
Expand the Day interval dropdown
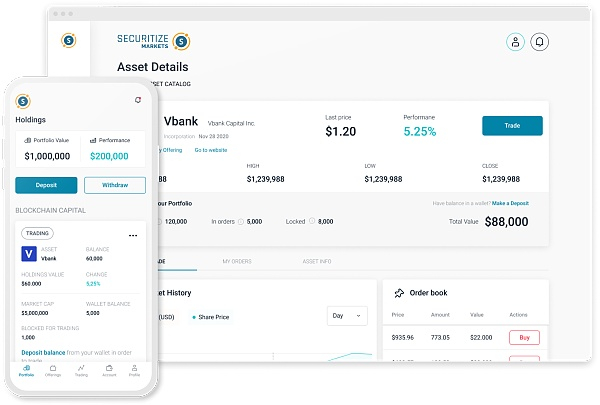click(x=347, y=316)
